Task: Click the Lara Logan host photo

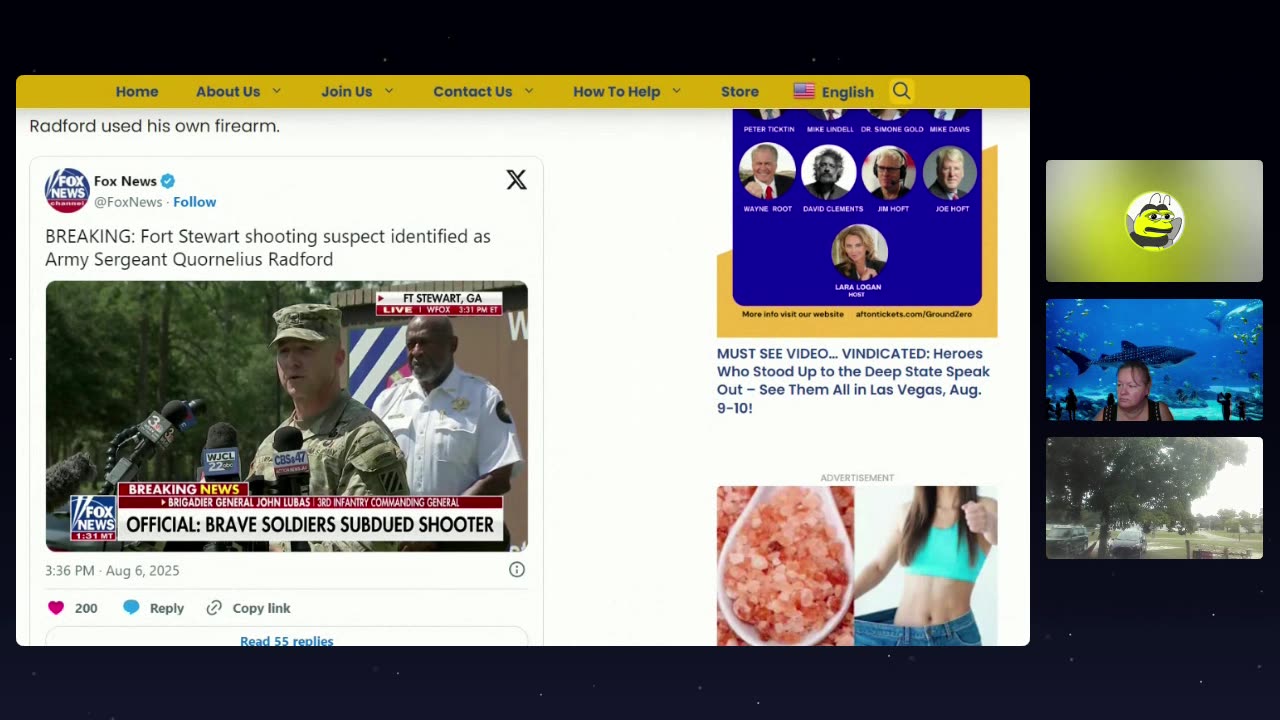Action: coord(859,253)
